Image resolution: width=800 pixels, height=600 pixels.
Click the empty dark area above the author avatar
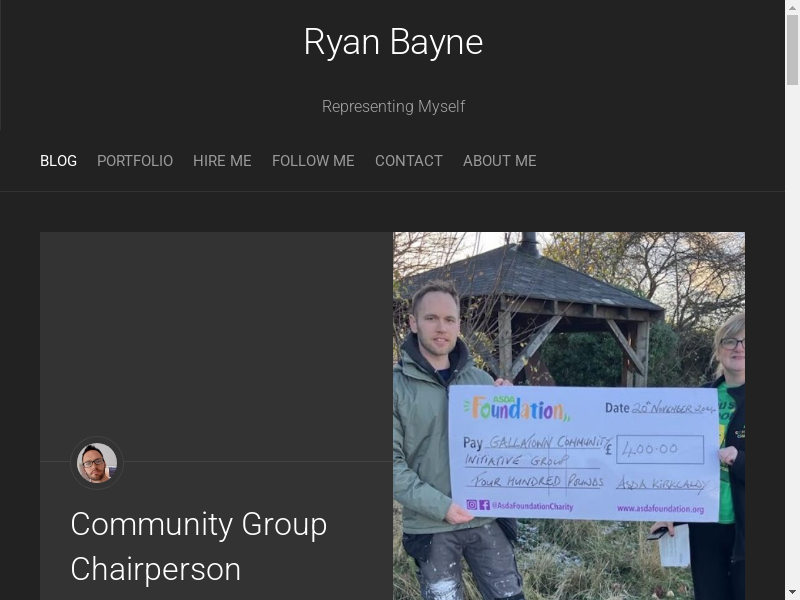pos(216,330)
